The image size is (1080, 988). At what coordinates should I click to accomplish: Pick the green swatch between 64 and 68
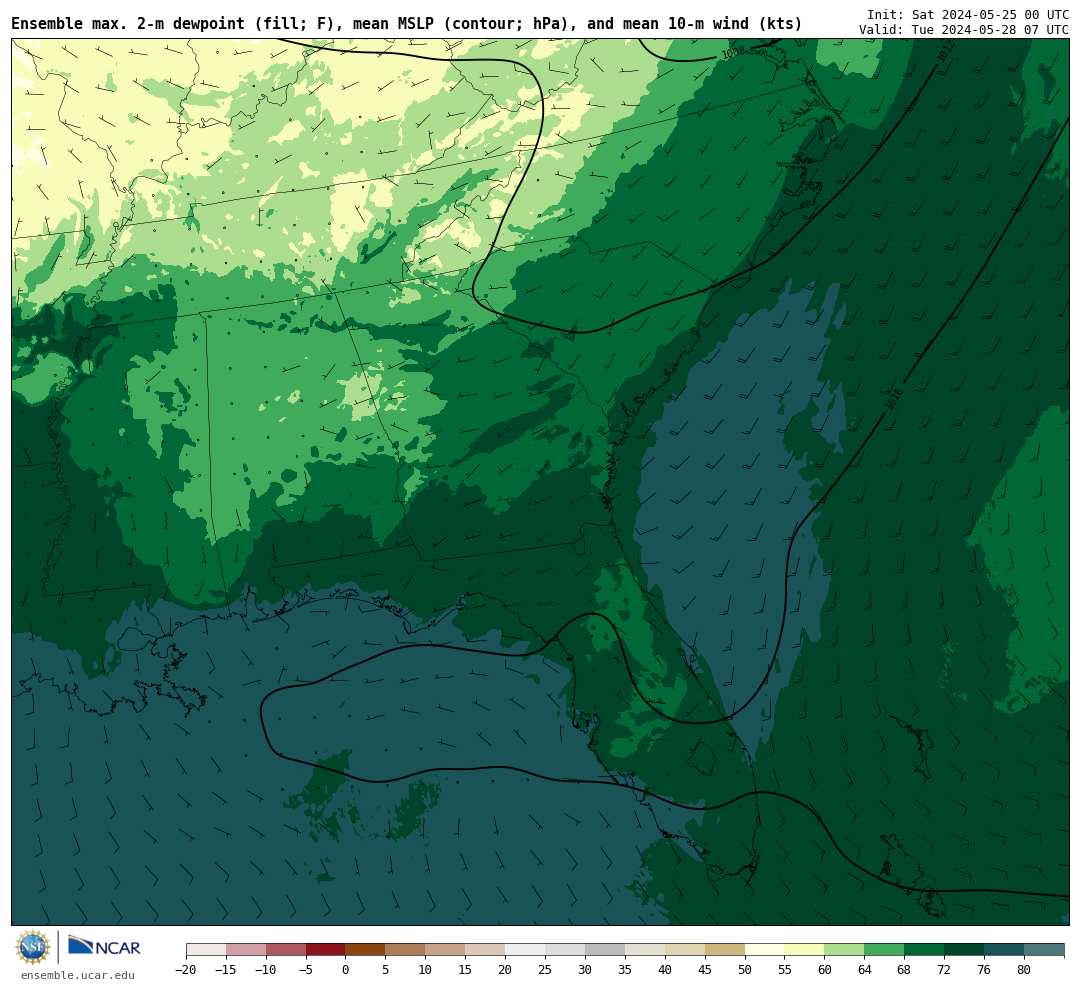coord(885,950)
